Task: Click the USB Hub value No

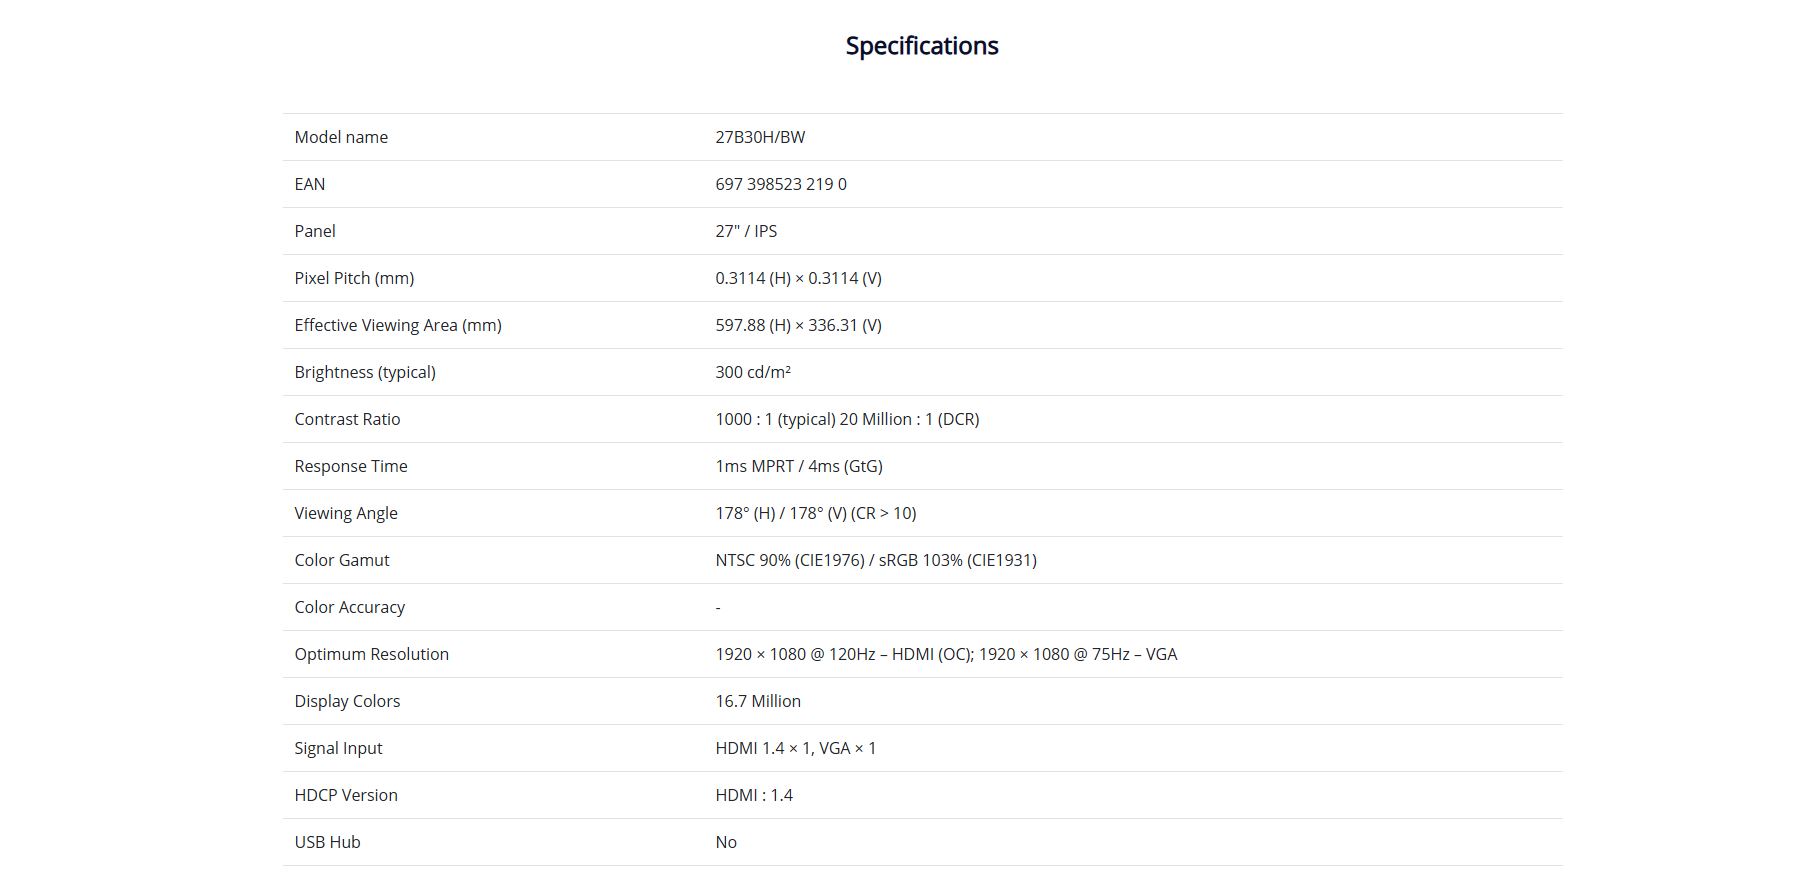Action: pyautogui.click(x=726, y=842)
